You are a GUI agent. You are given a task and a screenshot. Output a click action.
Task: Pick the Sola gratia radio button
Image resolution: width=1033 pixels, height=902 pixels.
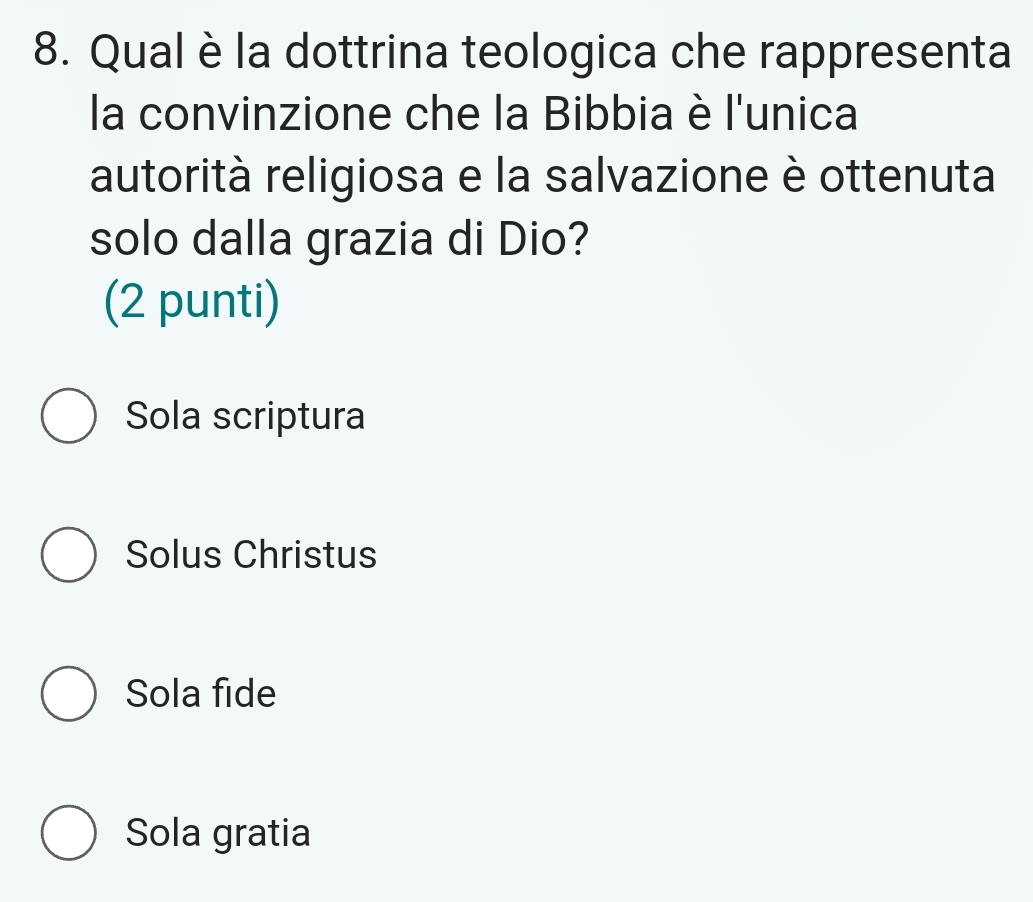(x=70, y=833)
